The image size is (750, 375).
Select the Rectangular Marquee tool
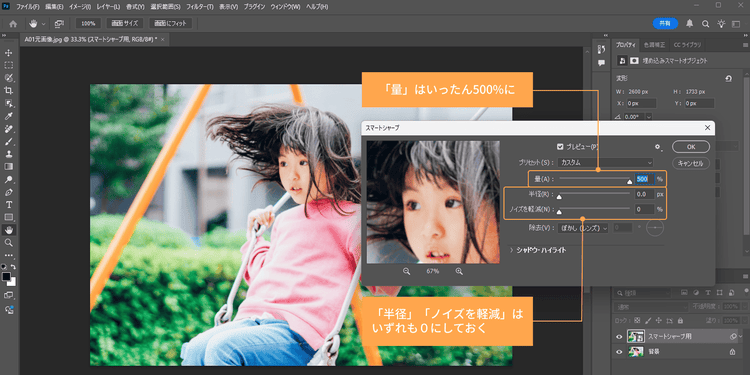[9, 65]
